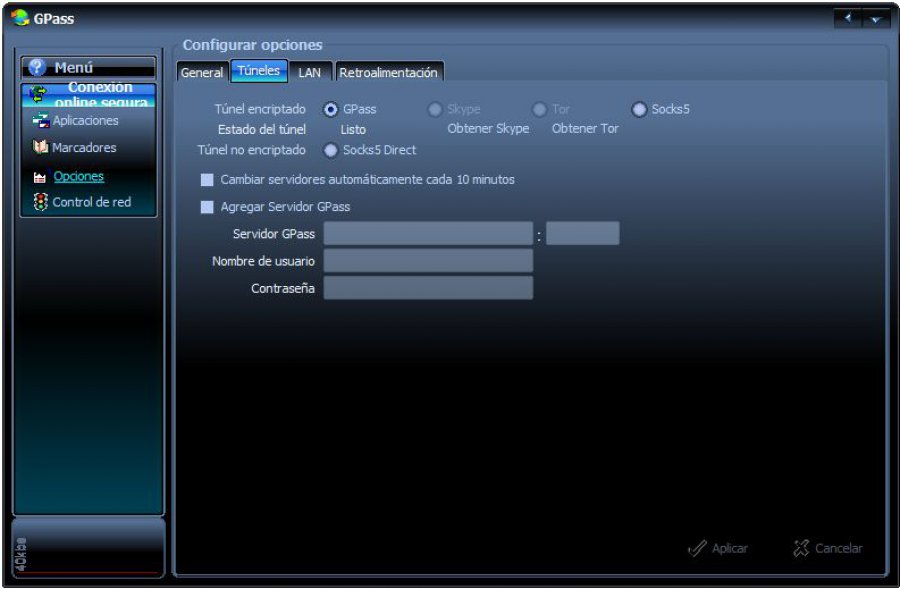This screenshot has width=900, height=589.
Task: Click the Nombre de usuario field
Action: (428, 261)
